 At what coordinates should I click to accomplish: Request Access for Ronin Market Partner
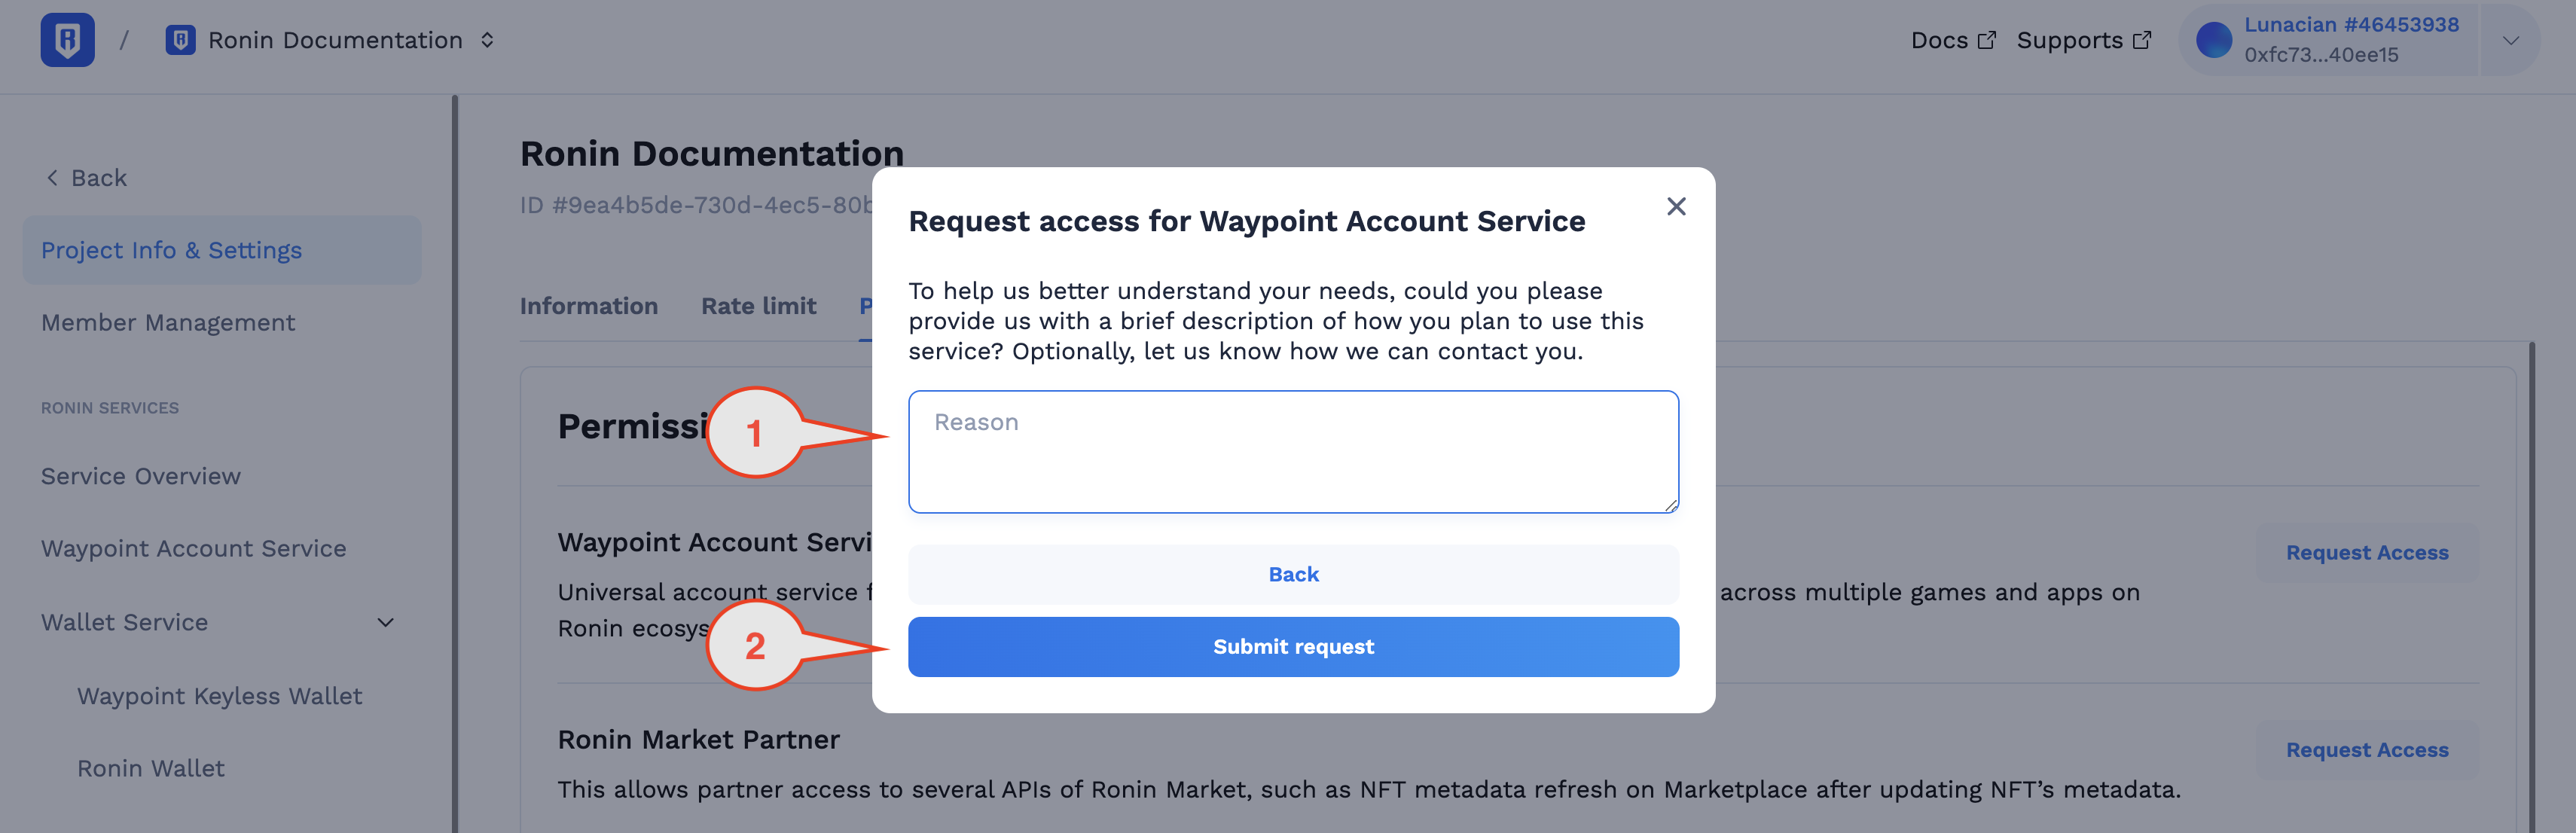pyautogui.click(x=2367, y=750)
